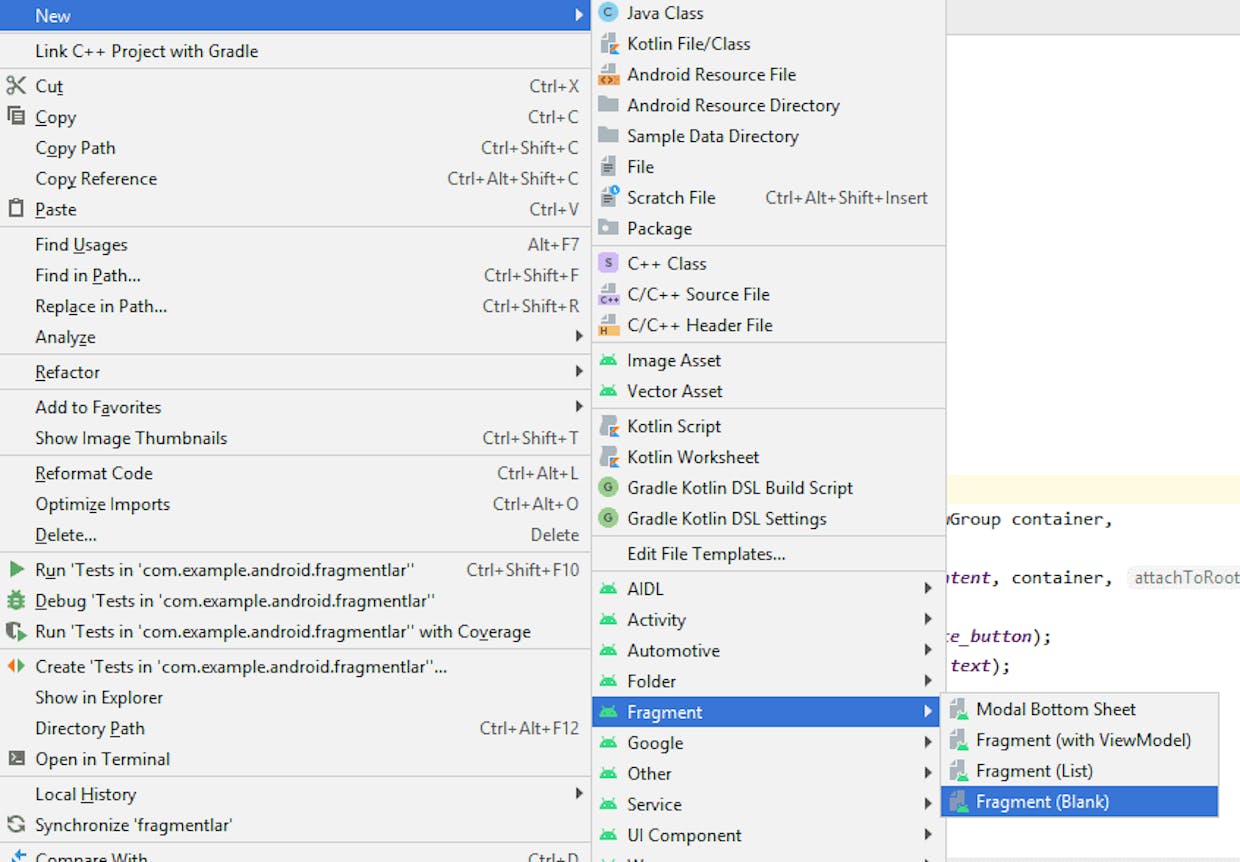
Task: Expand the Refactor submenu arrow
Action: (x=579, y=372)
